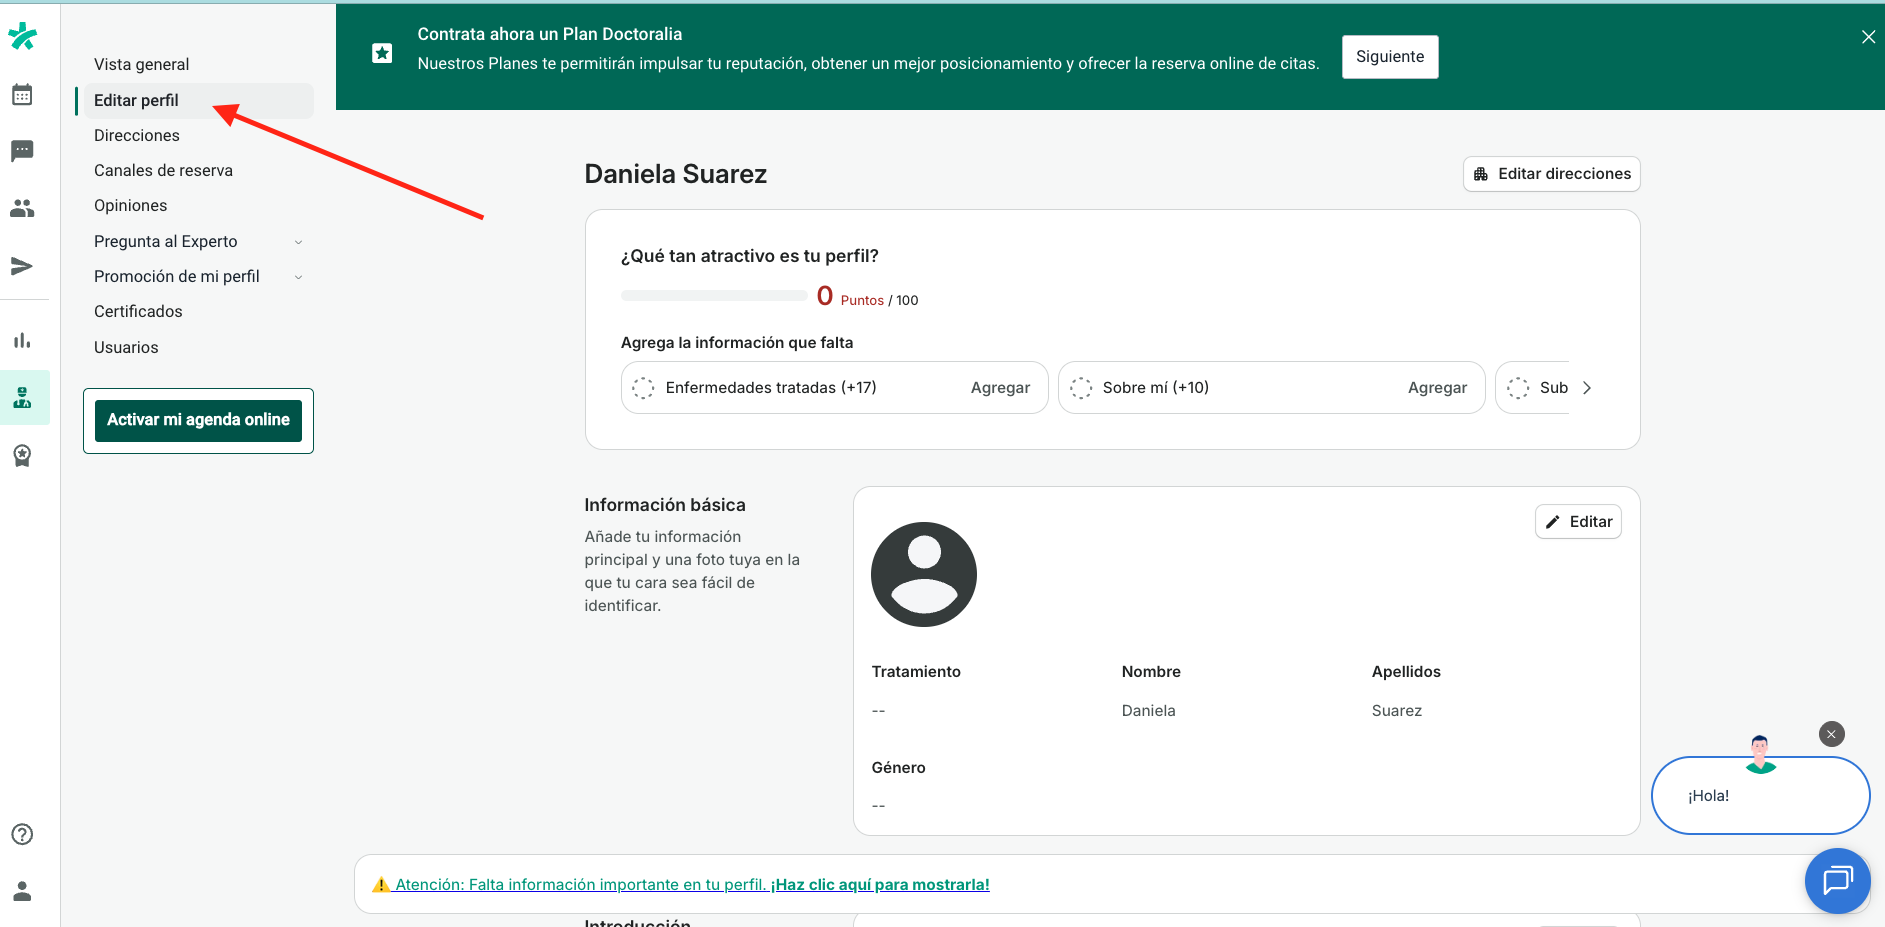1885x927 pixels.
Task: Click the default profile photo avatar
Action: click(923, 575)
